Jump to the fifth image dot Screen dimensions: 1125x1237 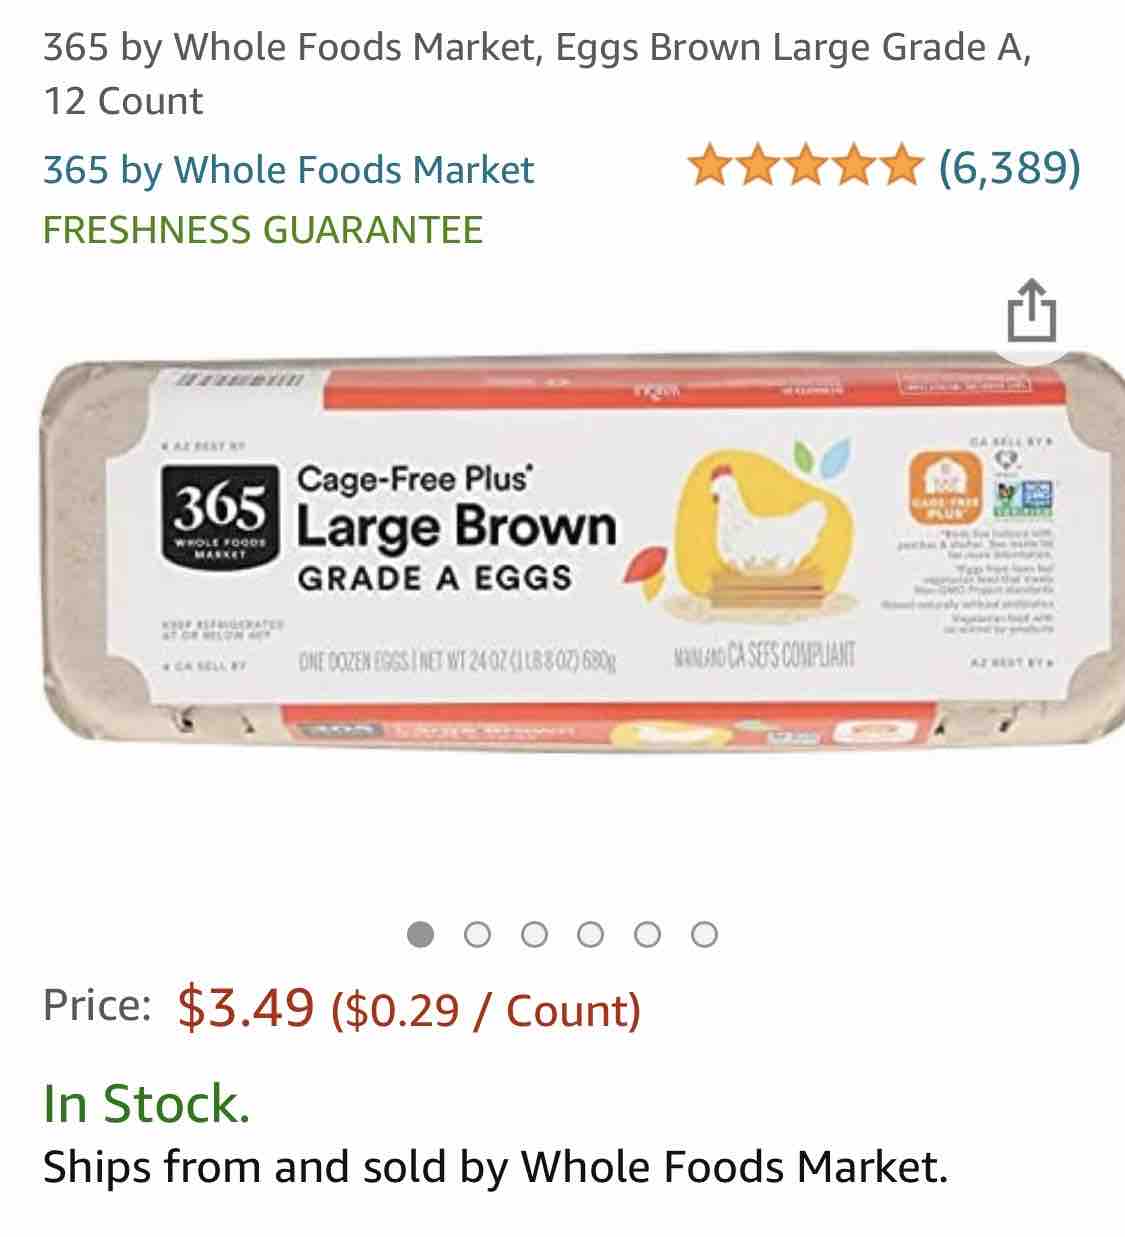pos(648,935)
